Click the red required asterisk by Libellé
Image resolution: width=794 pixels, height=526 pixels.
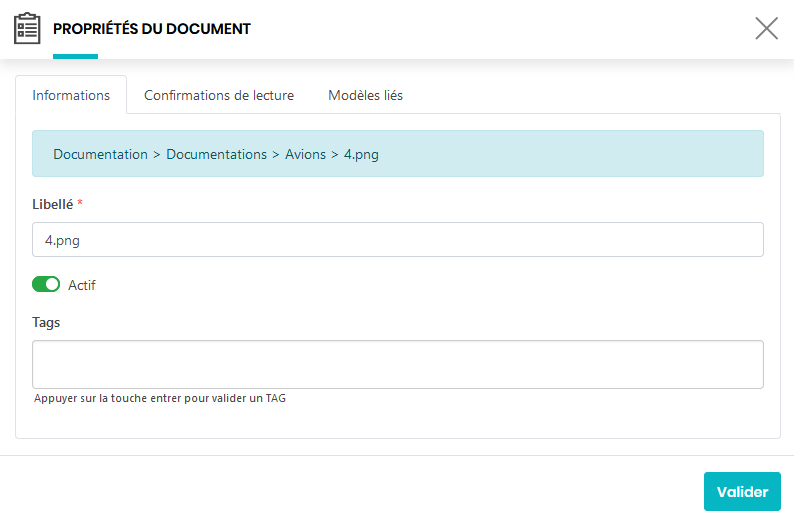(80, 204)
